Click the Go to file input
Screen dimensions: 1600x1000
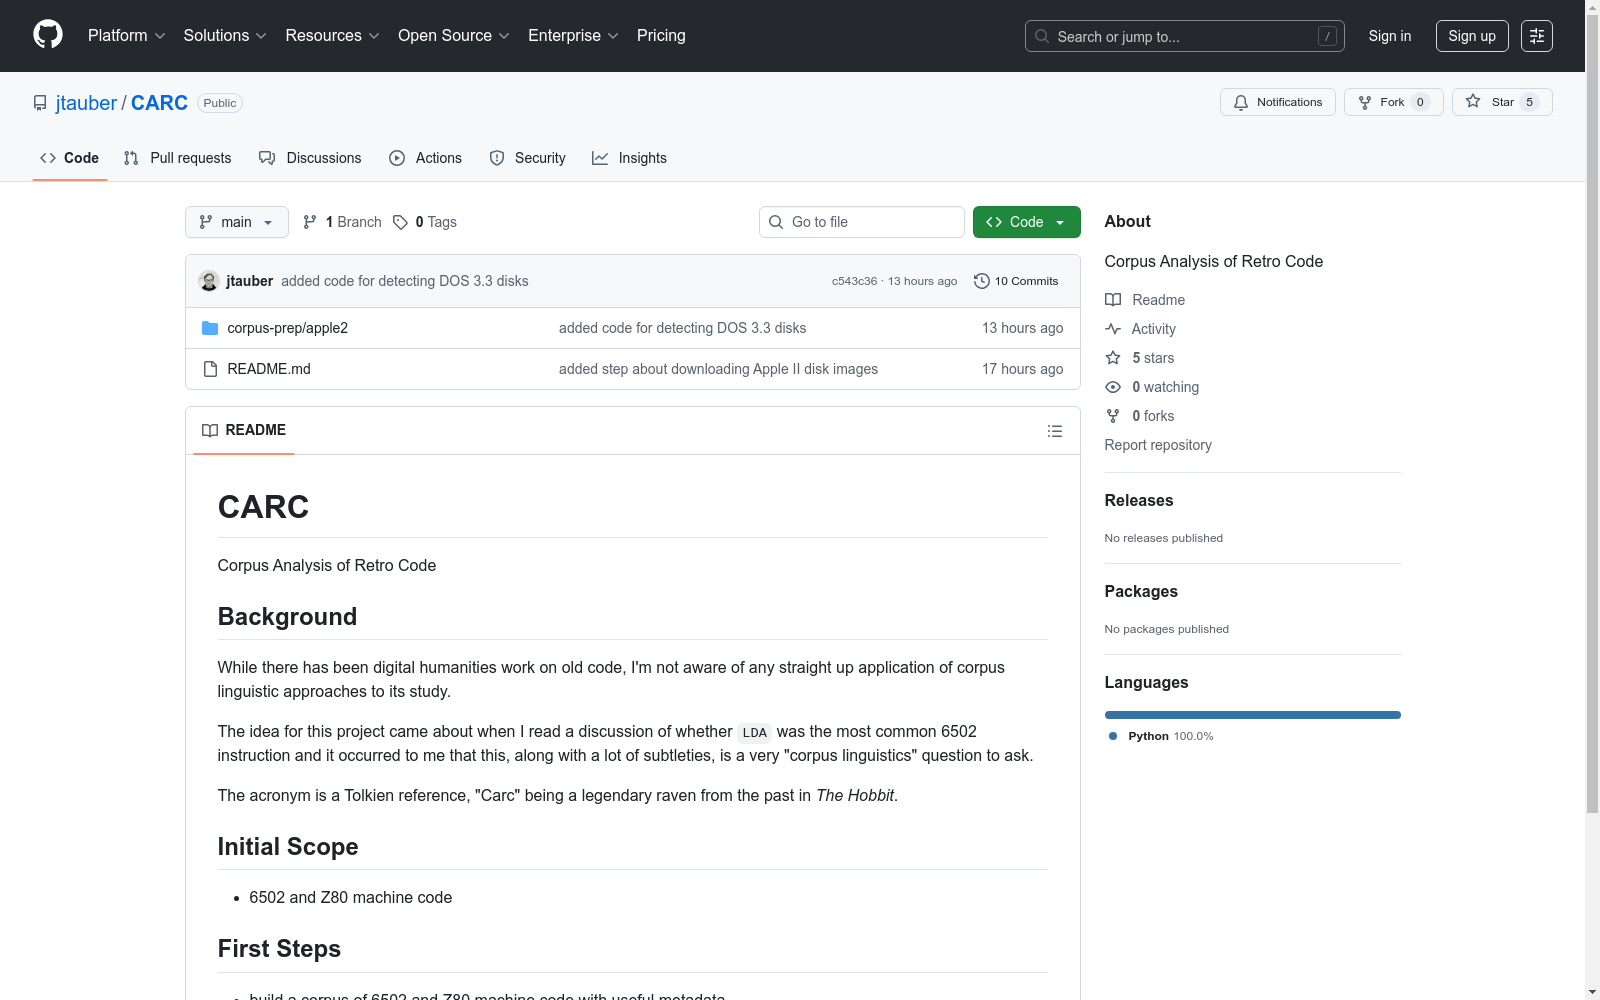tap(862, 222)
